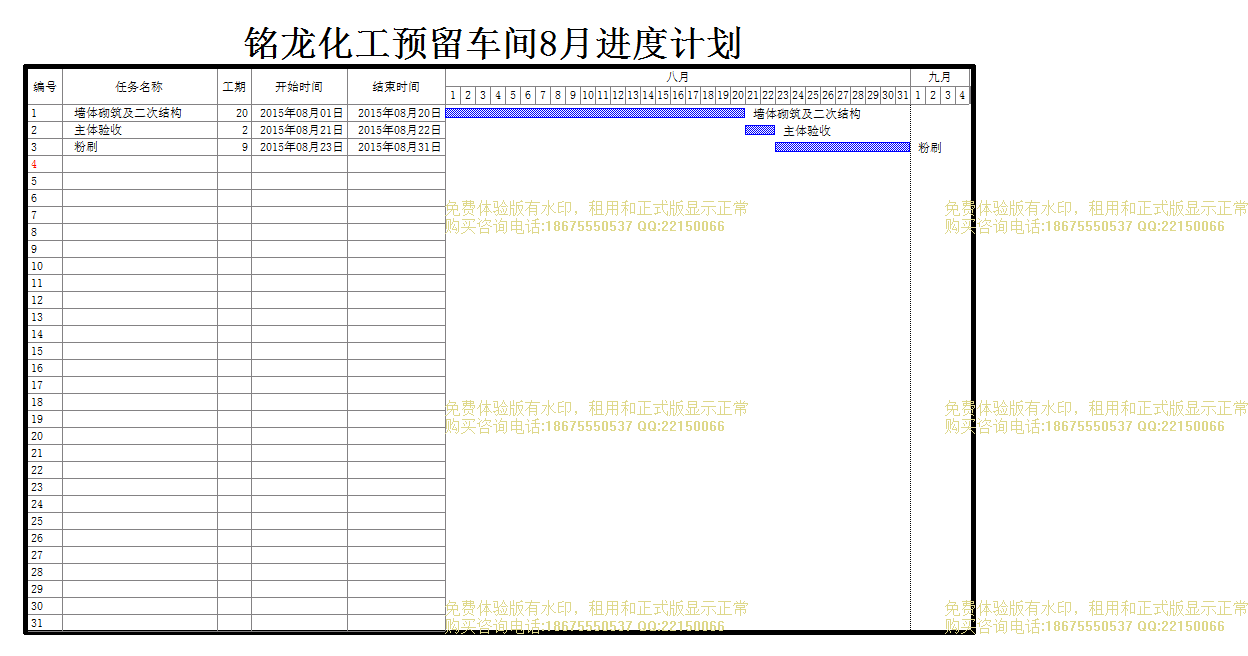
Task: Select start date 2015年08月23日
Action: (x=299, y=147)
